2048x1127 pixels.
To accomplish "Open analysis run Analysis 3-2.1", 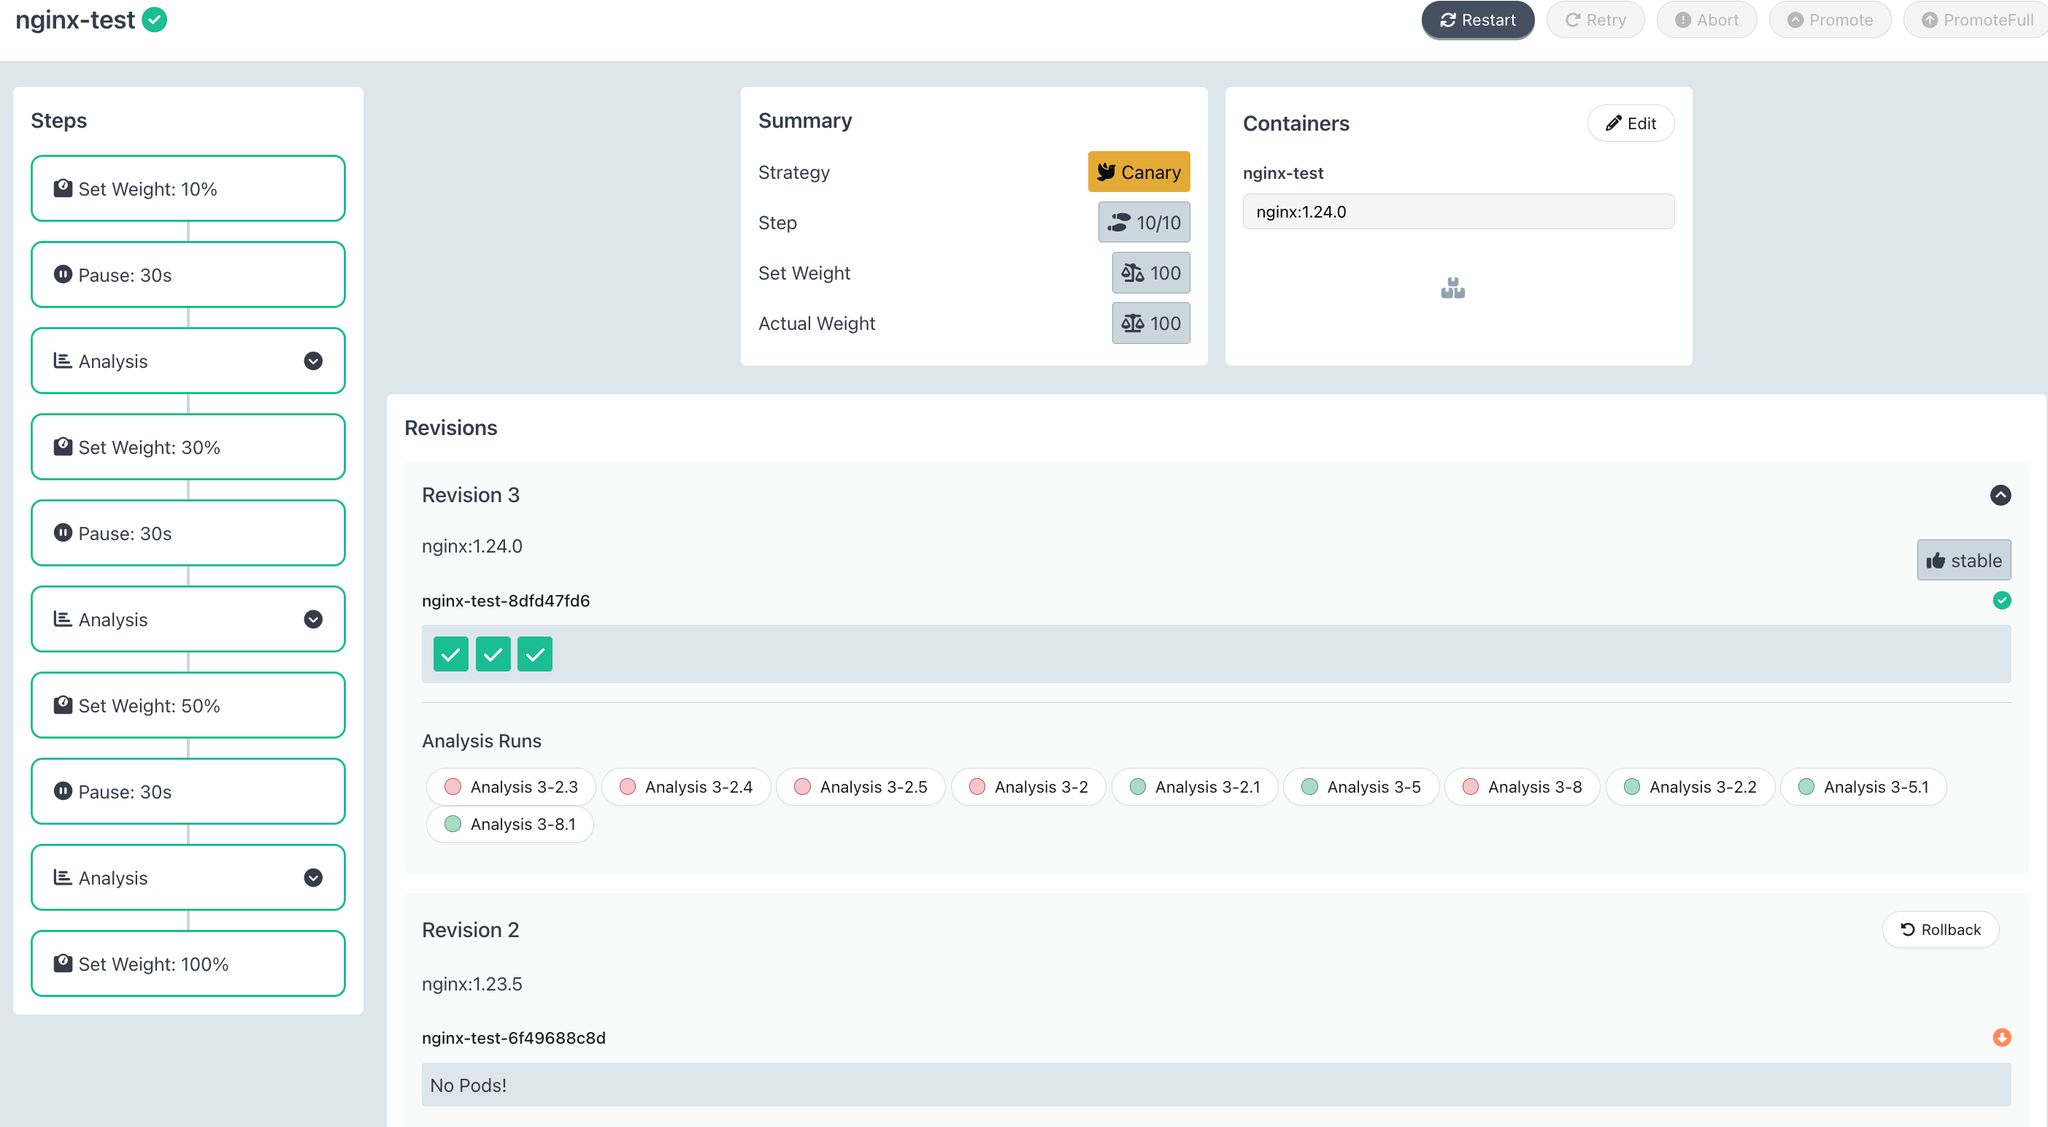I will pos(1195,787).
